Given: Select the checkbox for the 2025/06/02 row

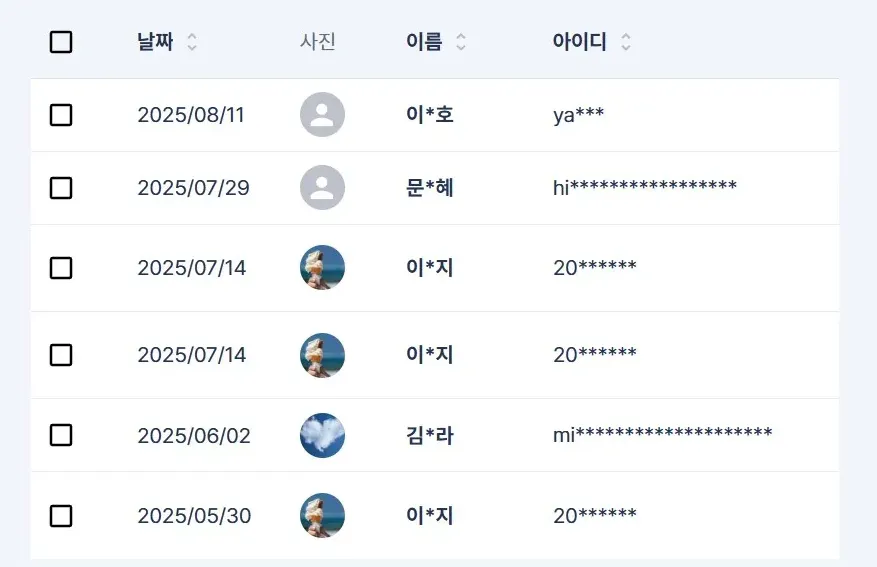Looking at the screenshot, I should 61,435.
